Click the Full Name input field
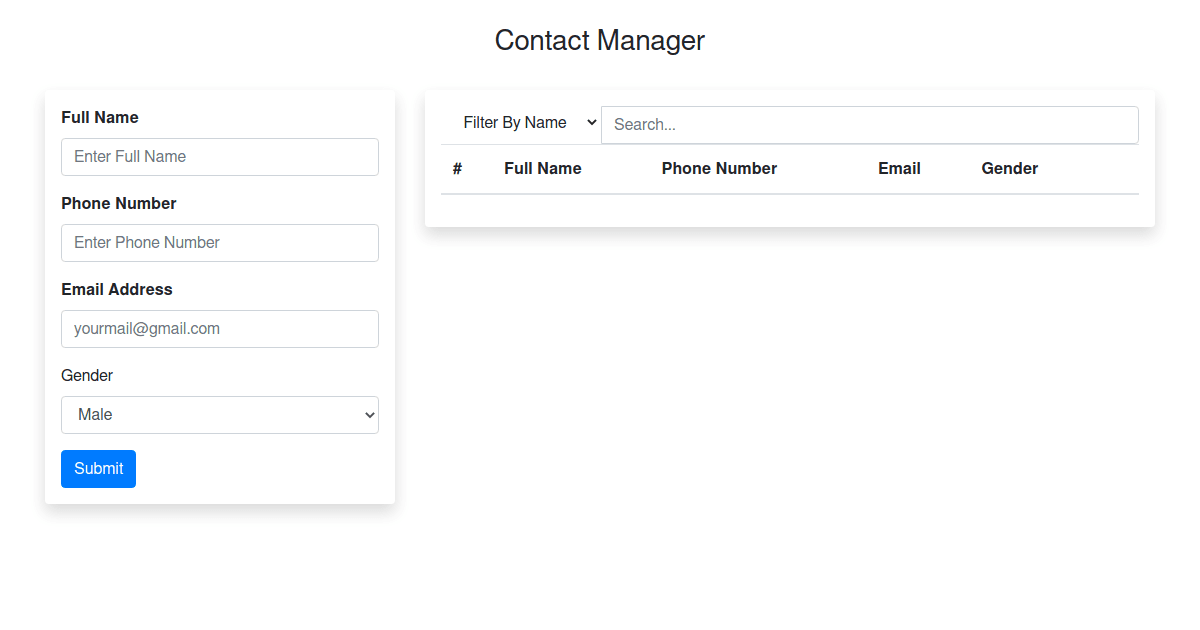 pos(220,157)
